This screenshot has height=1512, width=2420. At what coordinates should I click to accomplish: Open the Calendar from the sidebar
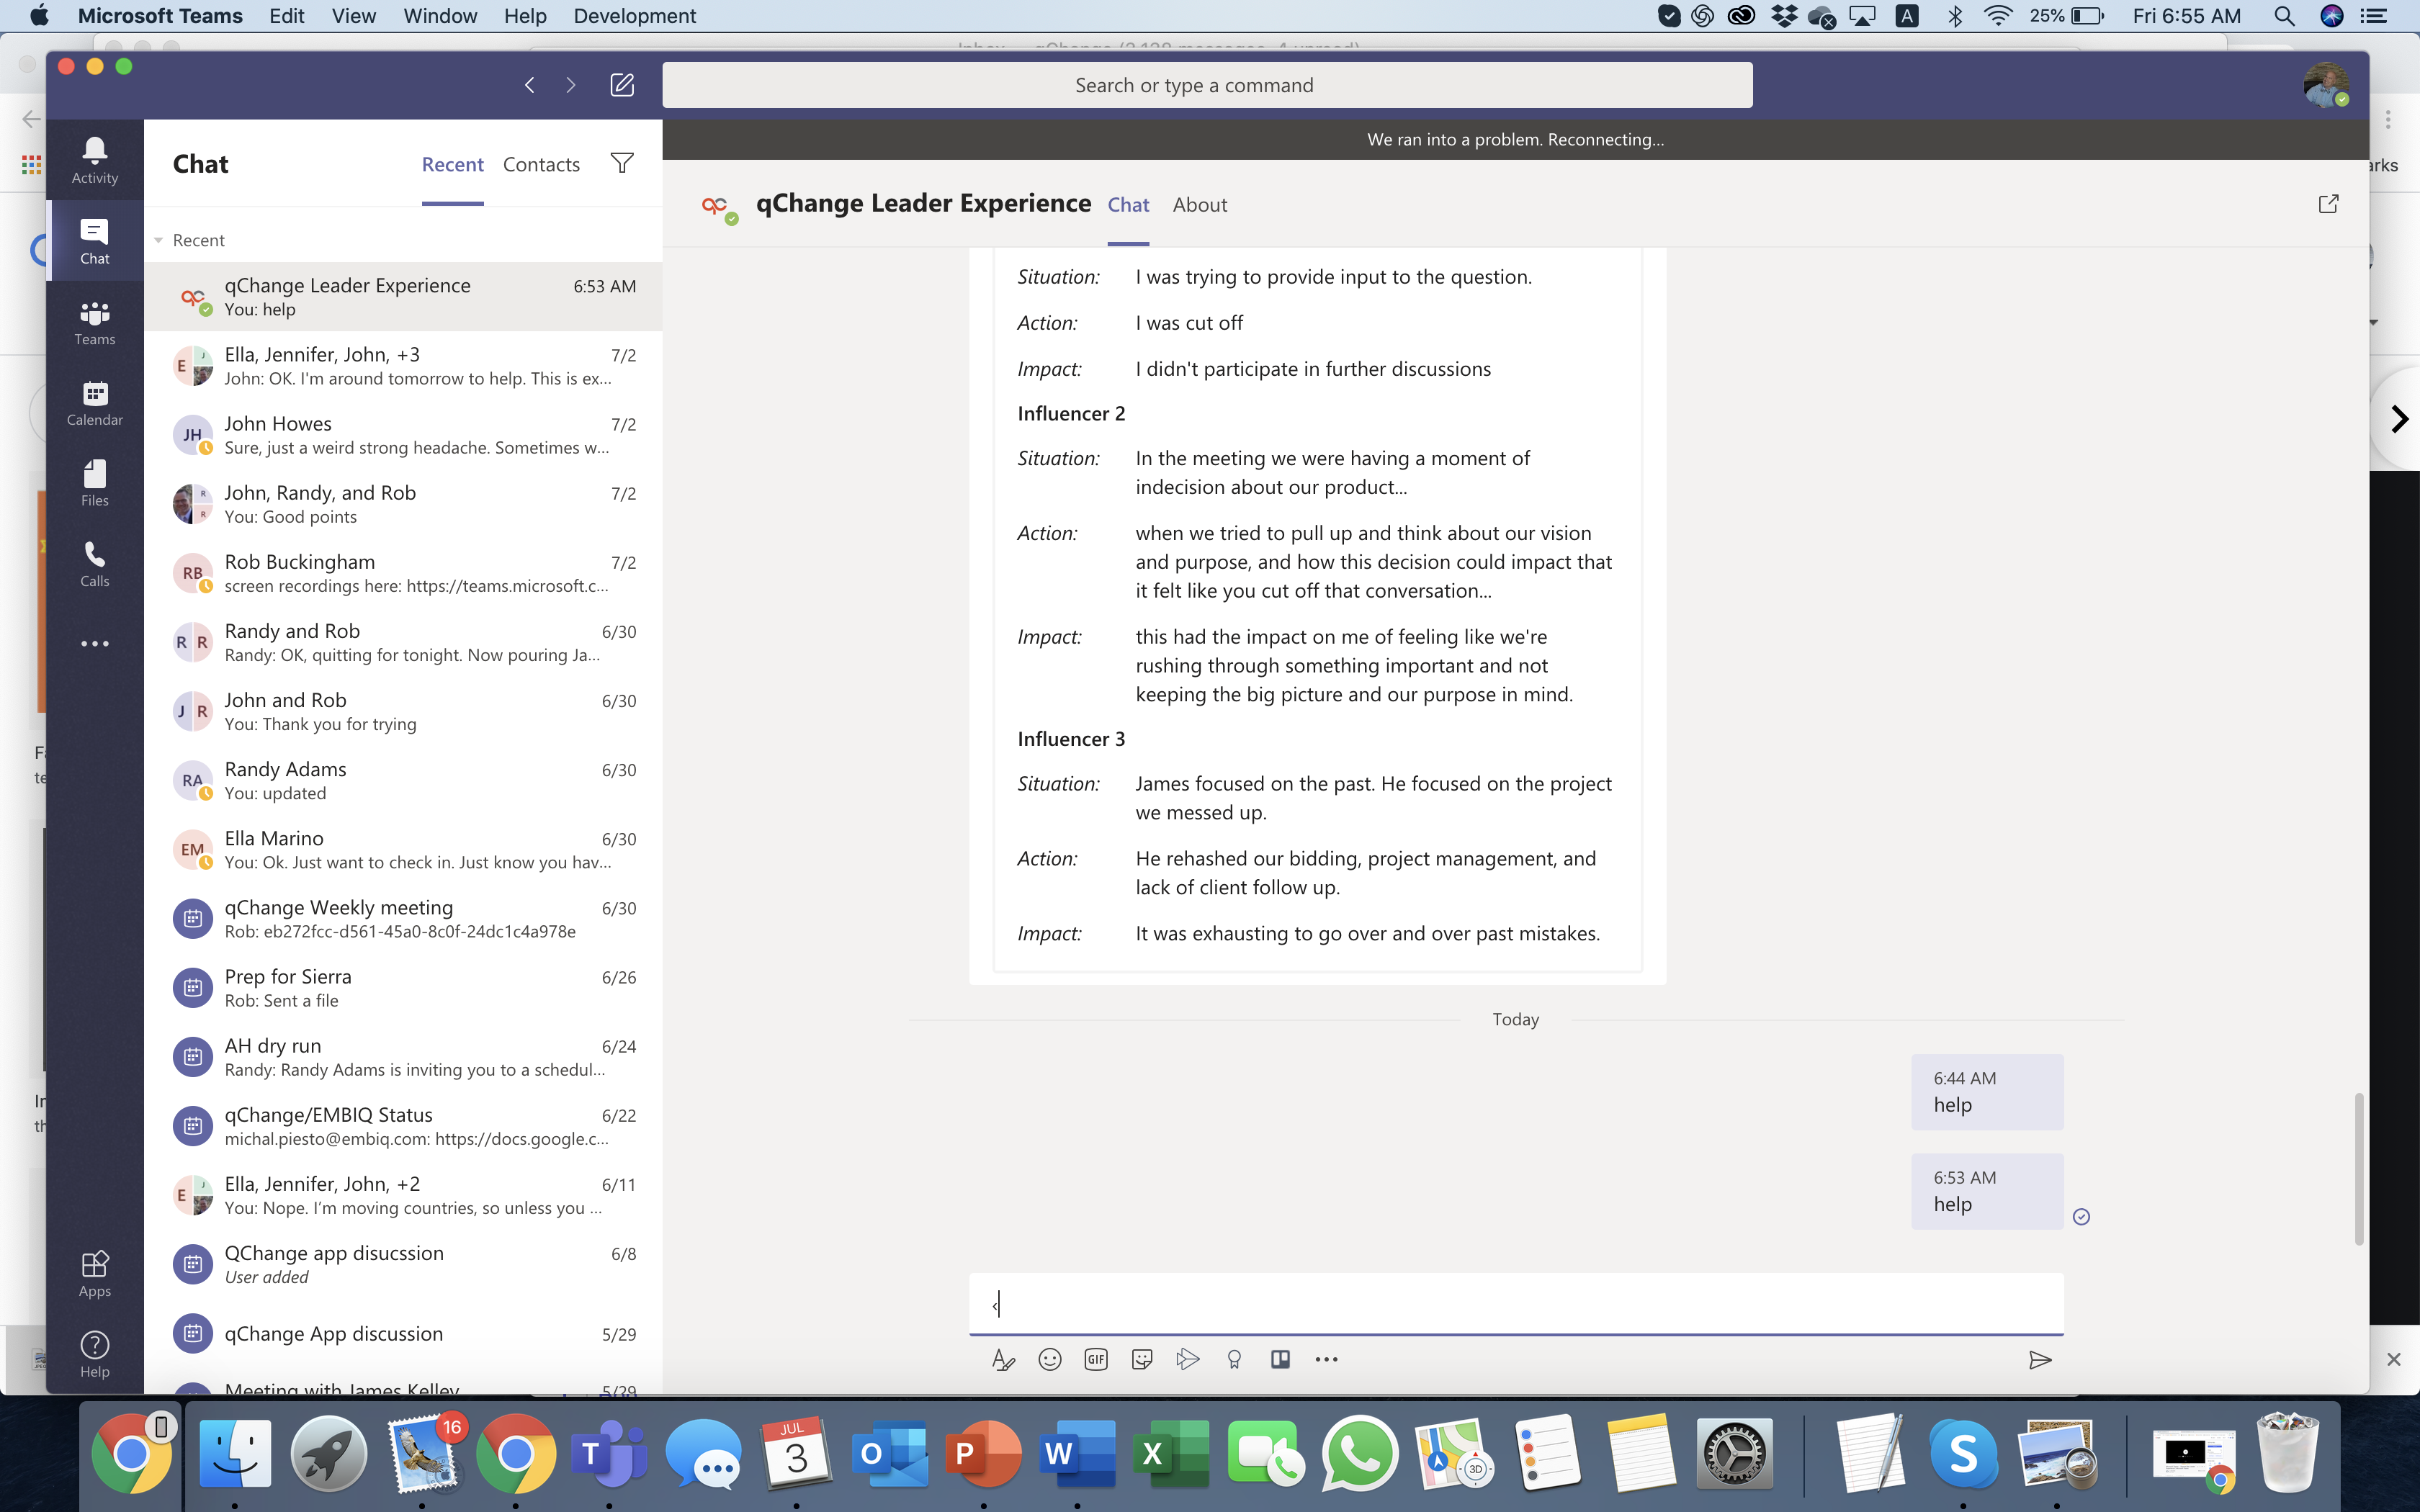pos(94,402)
